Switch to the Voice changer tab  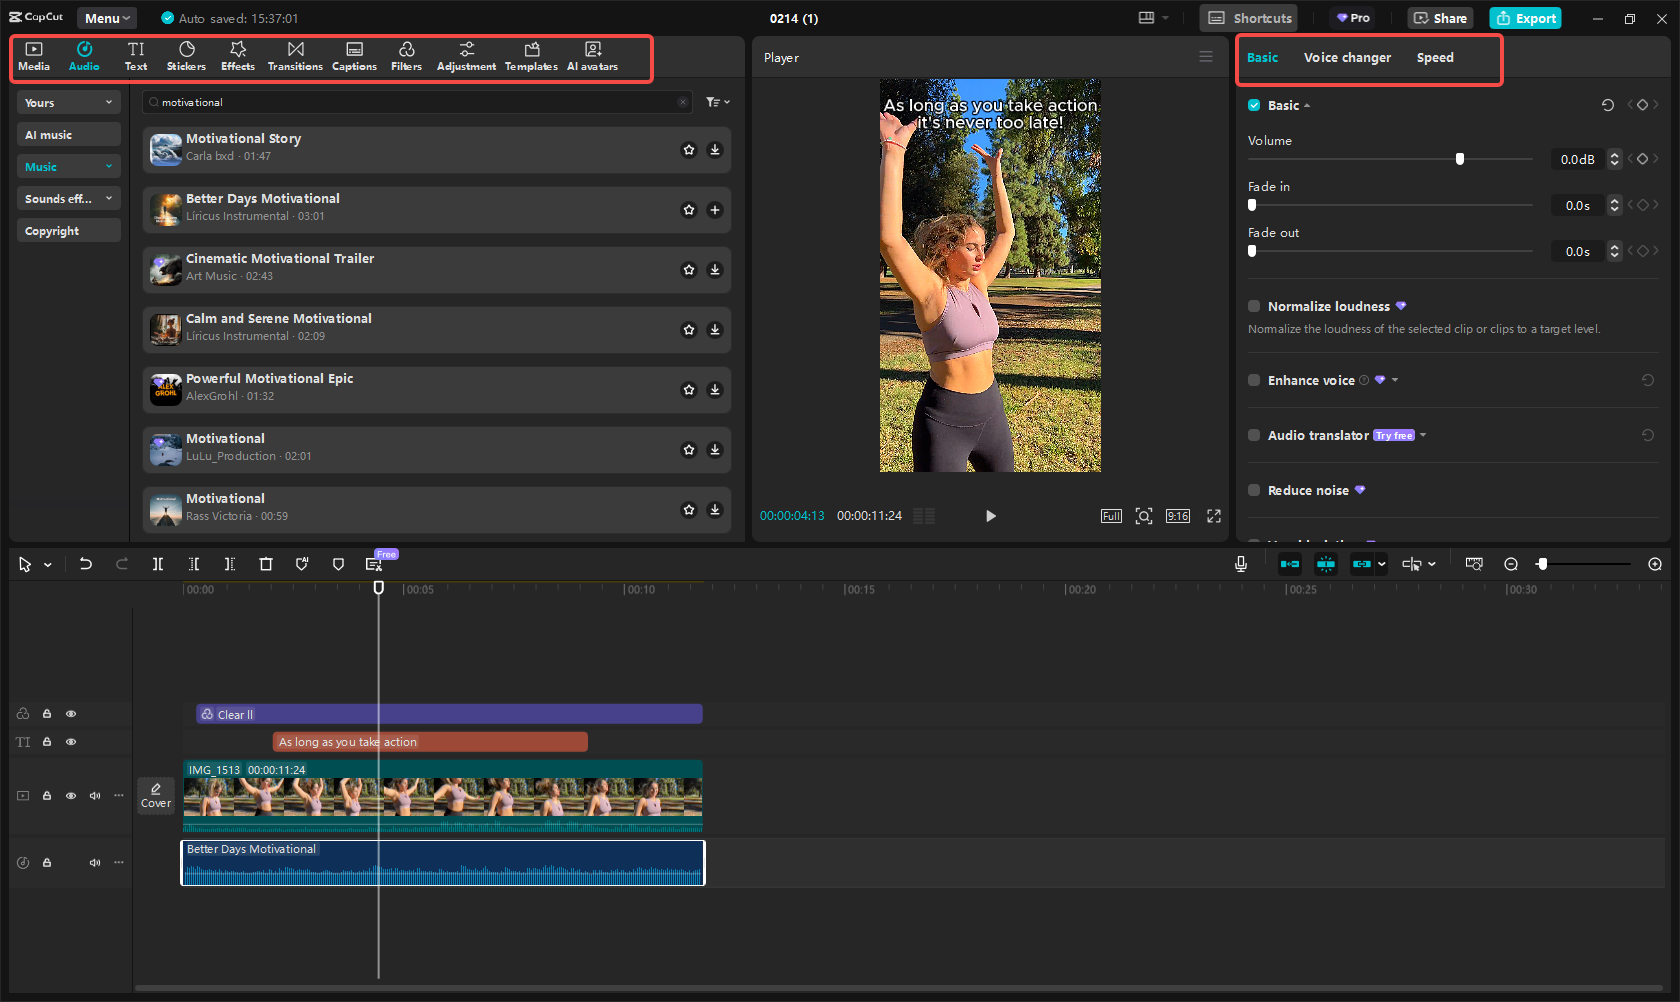(1347, 58)
